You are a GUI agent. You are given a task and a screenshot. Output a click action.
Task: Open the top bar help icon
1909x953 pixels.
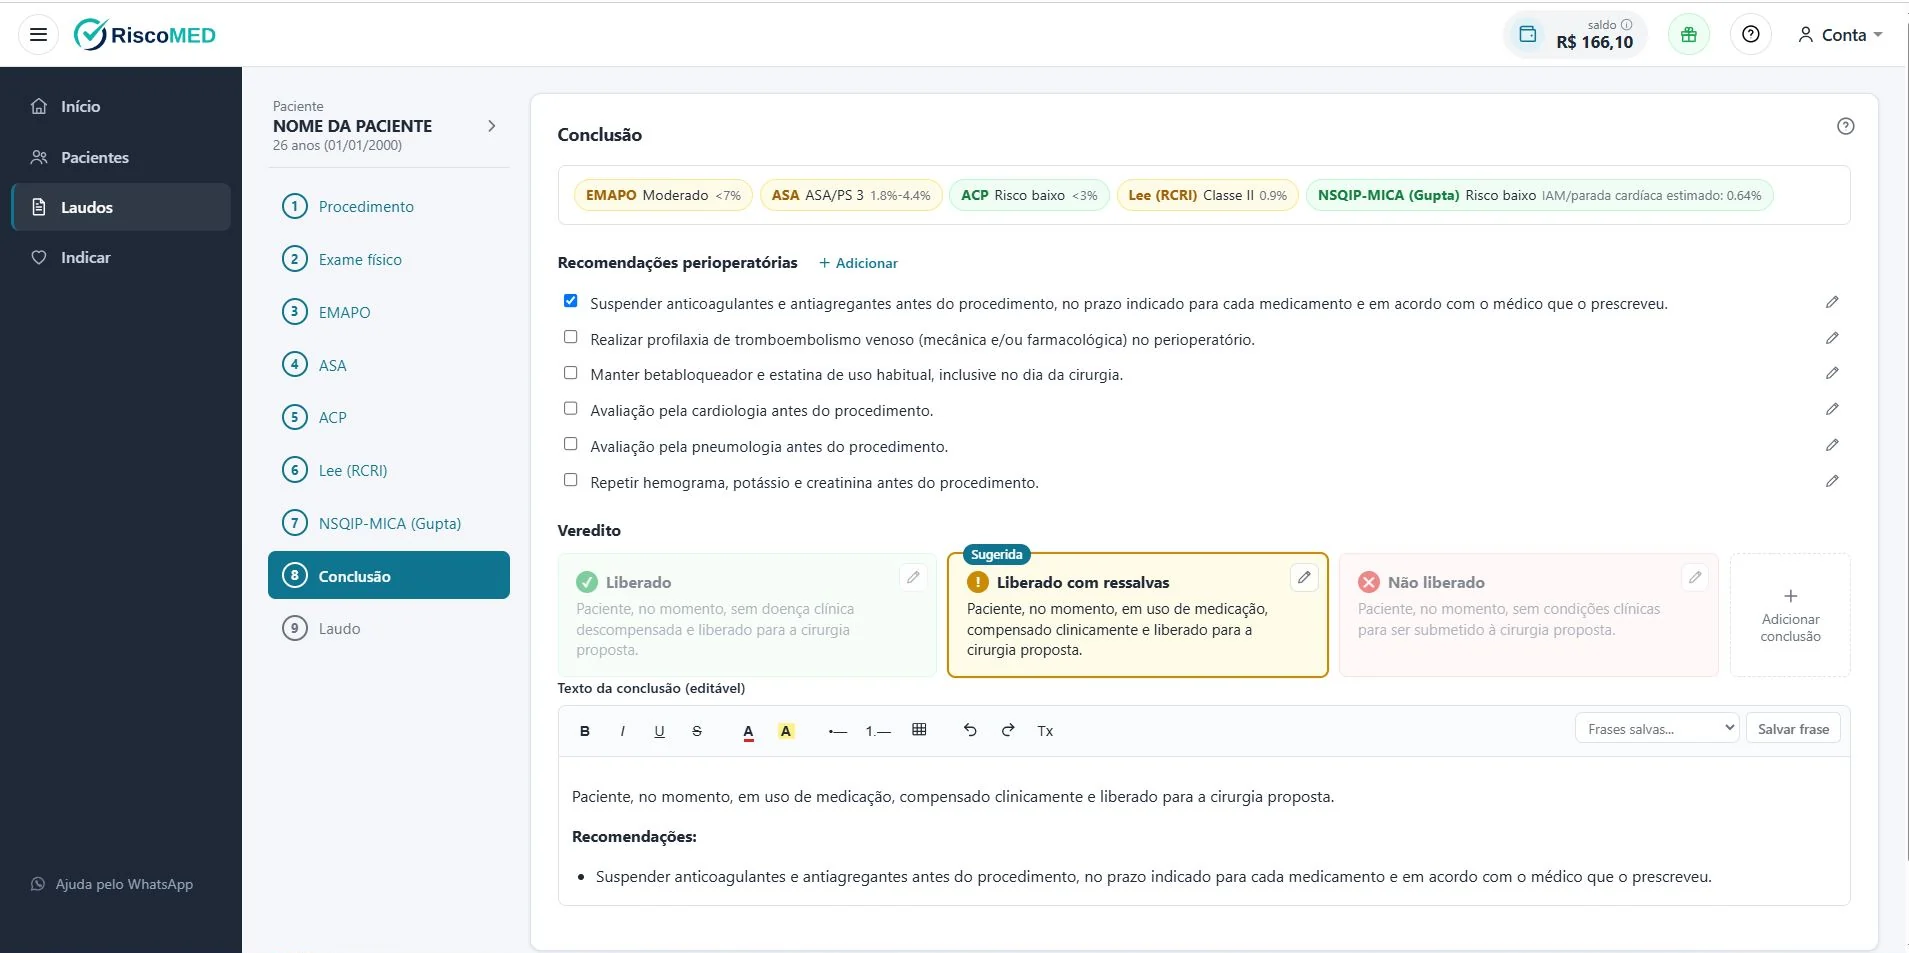1750,34
